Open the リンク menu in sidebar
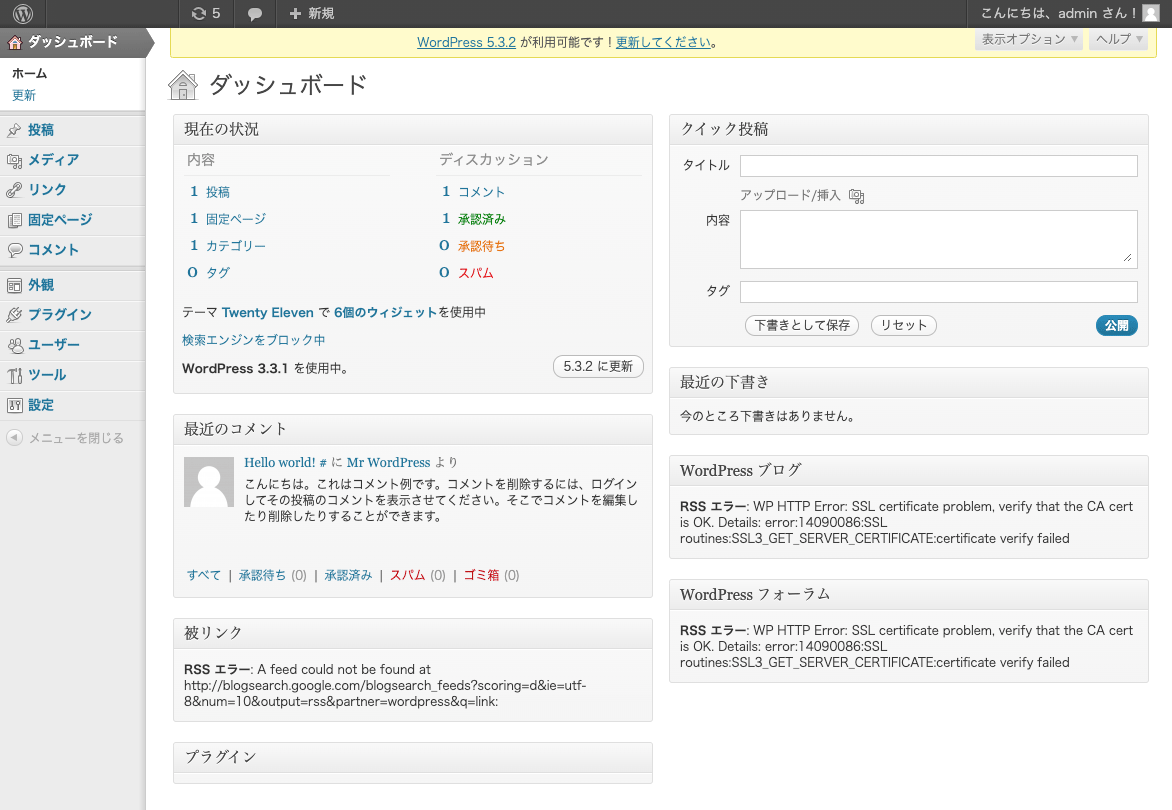Image resolution: width=1172 pixels, height=810 pixels. point(47,190)
